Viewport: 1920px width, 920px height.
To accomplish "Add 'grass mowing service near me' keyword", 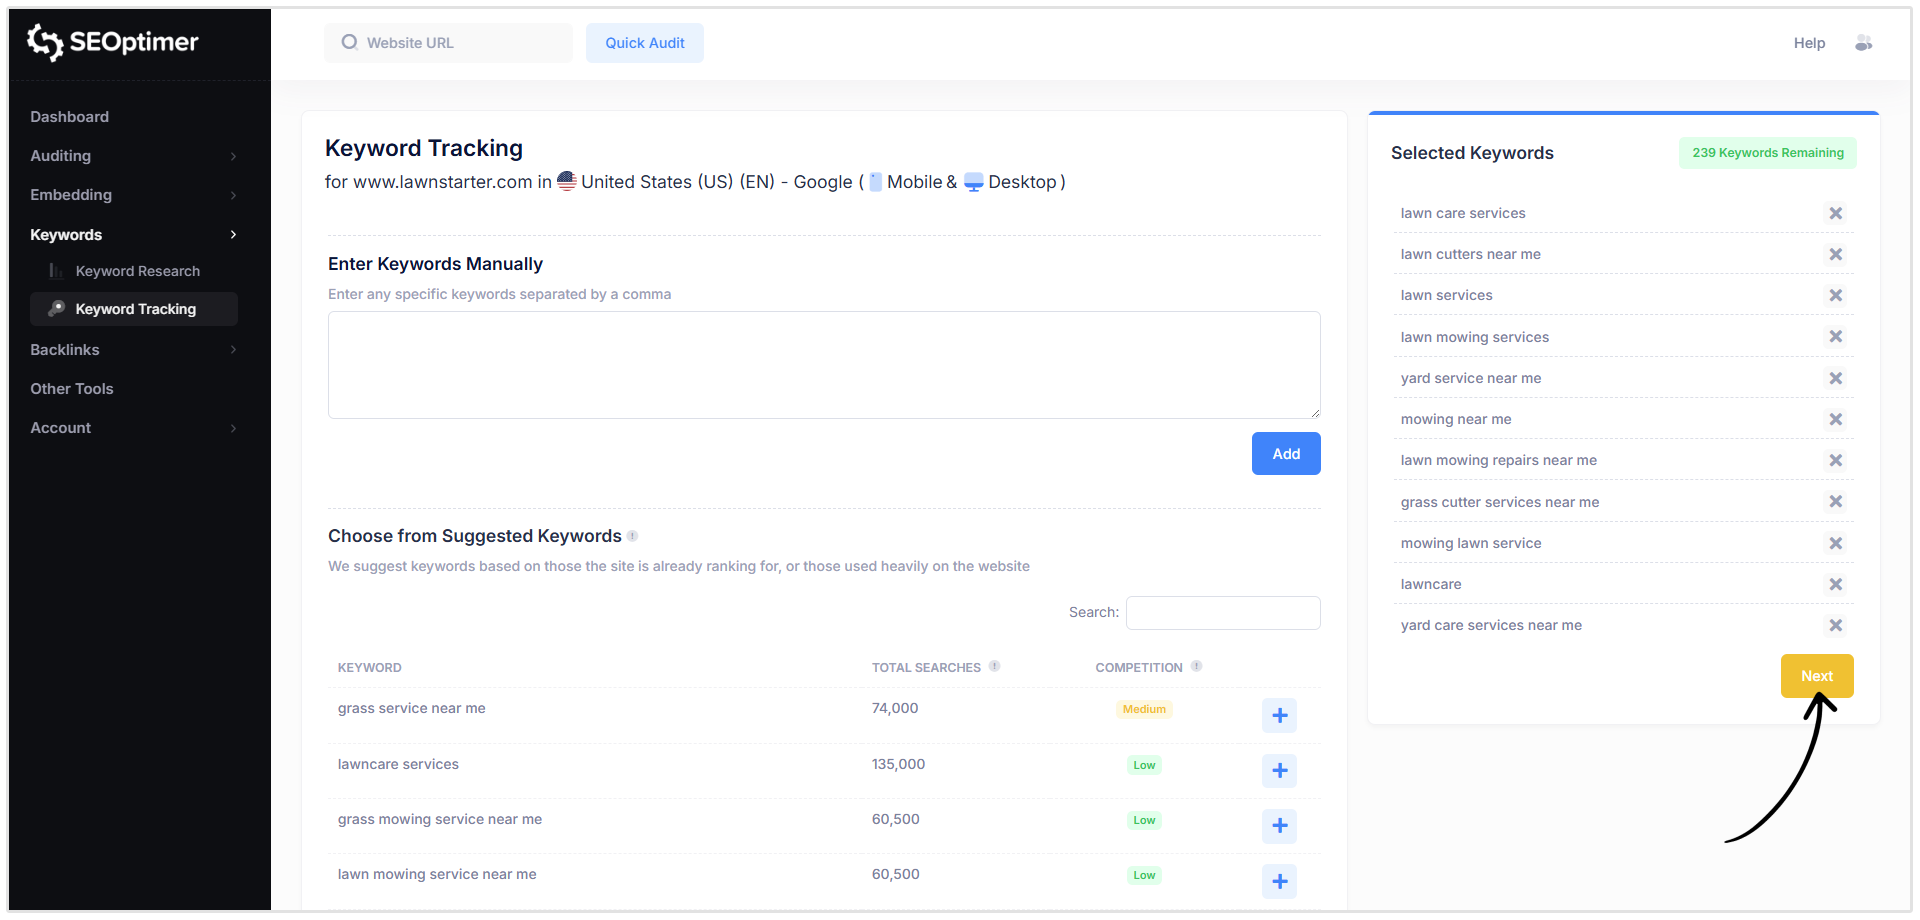I will click(1279, 825).
